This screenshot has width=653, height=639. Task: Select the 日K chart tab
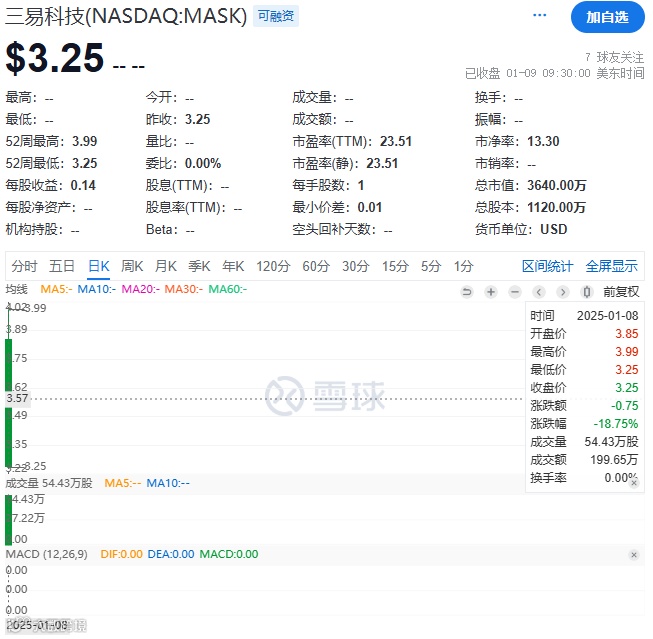pyautogui.click(x=99, y=266)
